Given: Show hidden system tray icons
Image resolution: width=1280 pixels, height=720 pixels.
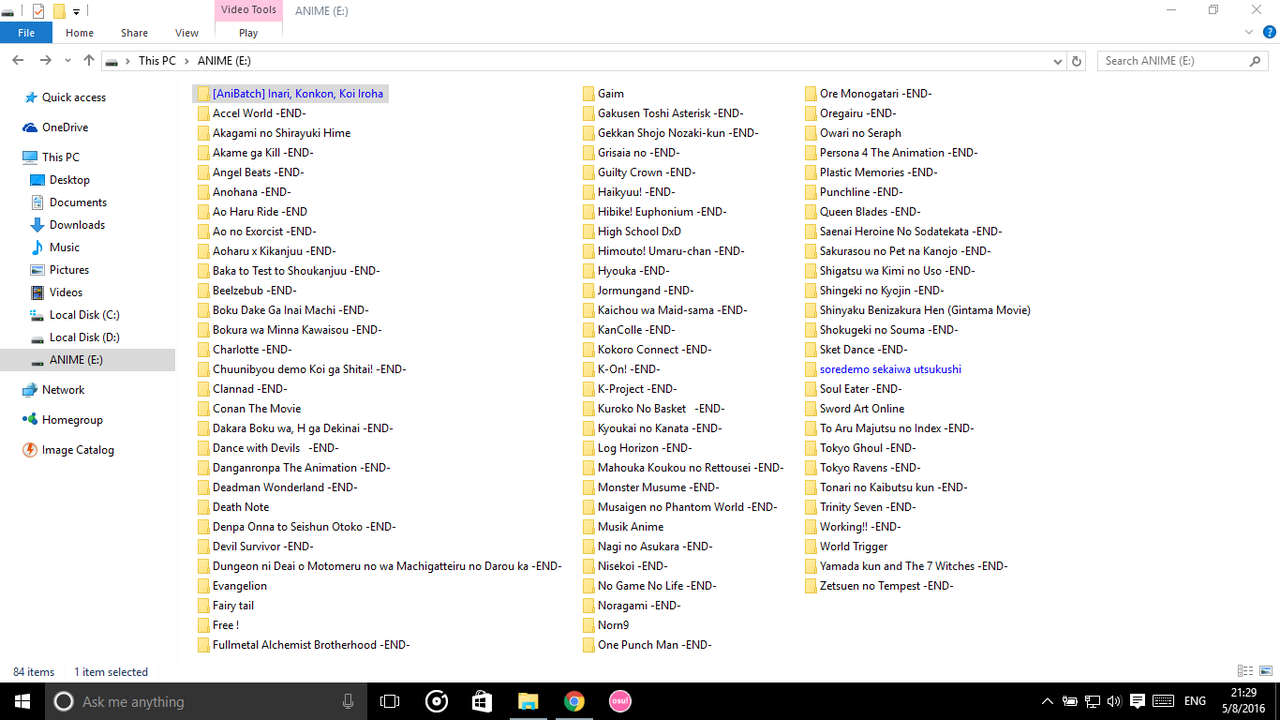Looking at the screenshot, I should 1047,701.
